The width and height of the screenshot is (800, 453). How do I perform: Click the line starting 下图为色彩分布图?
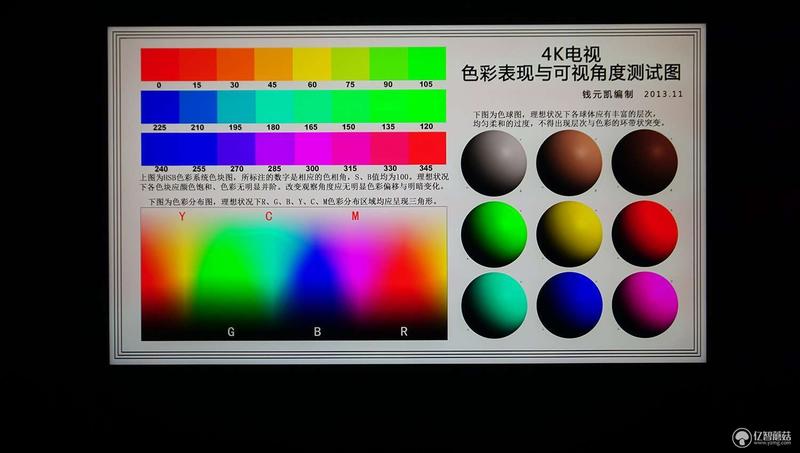point(293,202)
